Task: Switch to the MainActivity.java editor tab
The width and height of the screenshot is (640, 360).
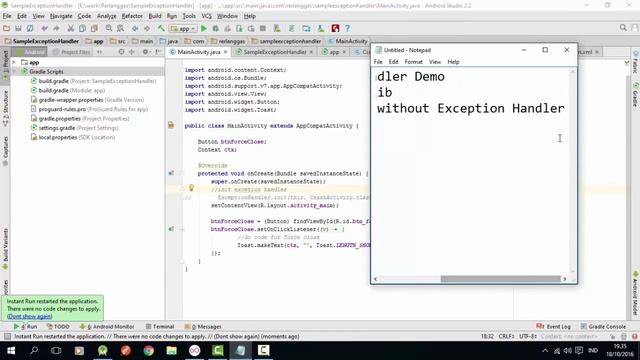Action: tap(198, 52)
